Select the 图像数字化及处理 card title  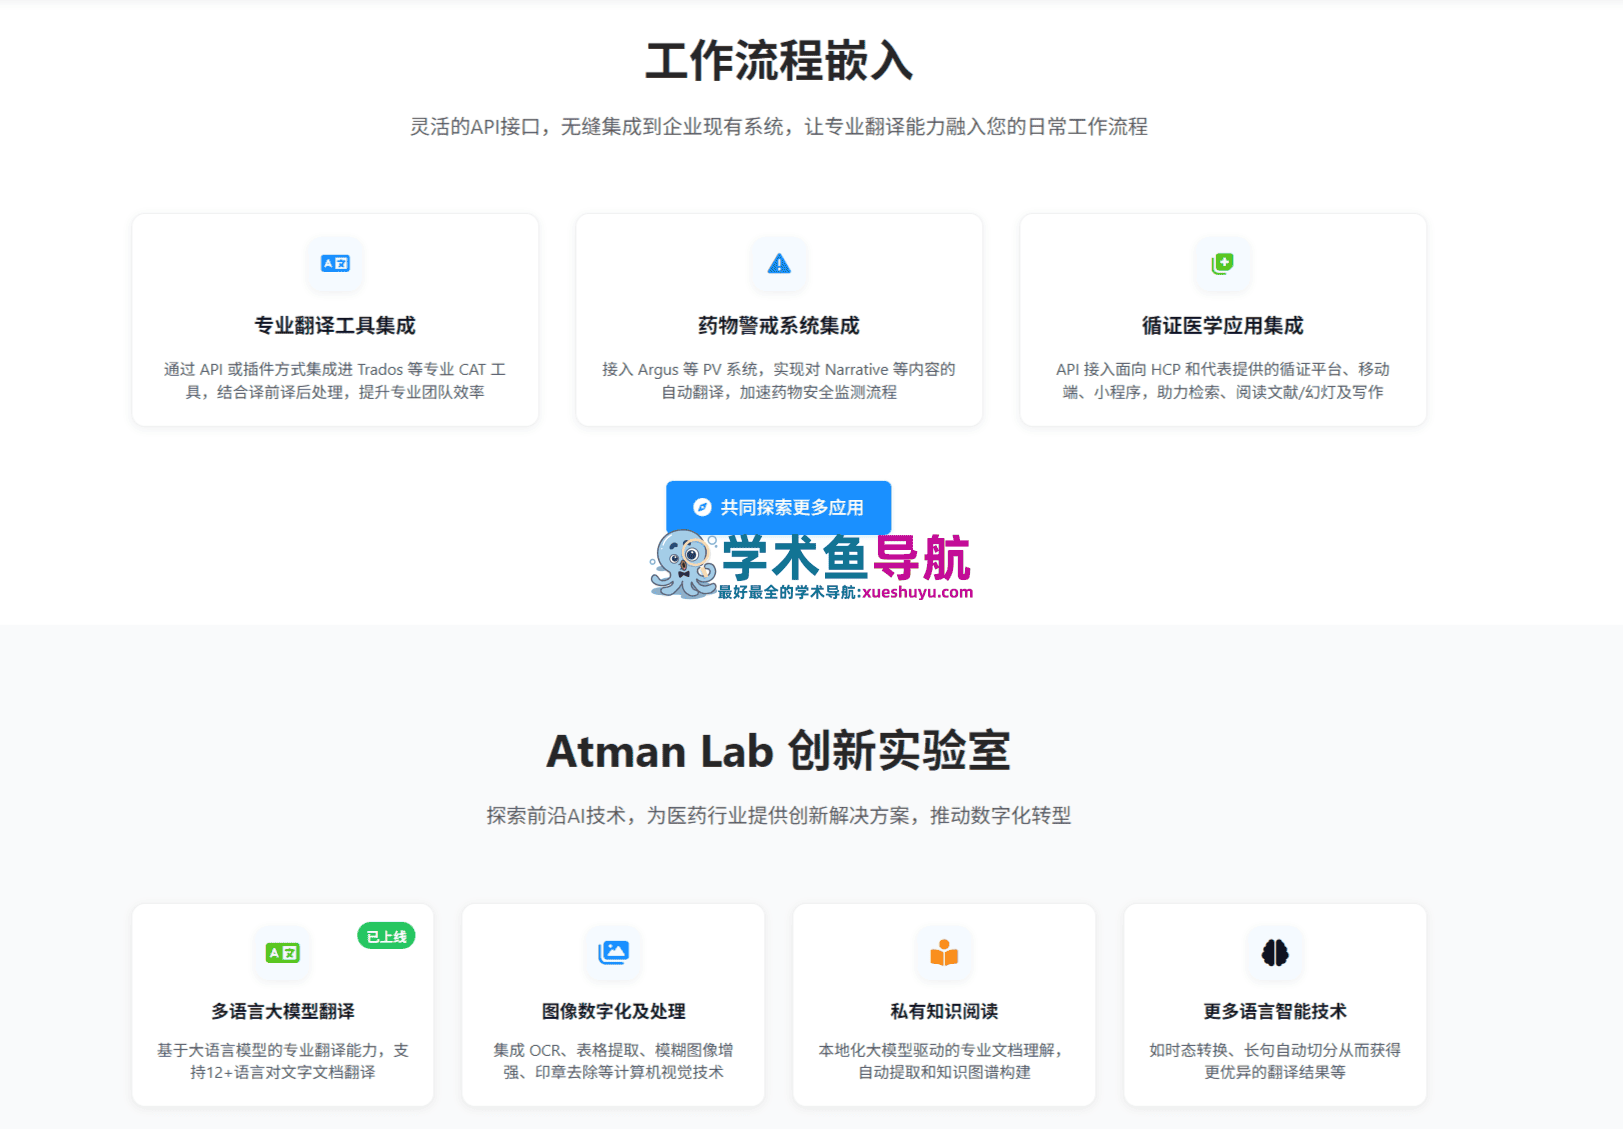click(x=613, y=1012)
